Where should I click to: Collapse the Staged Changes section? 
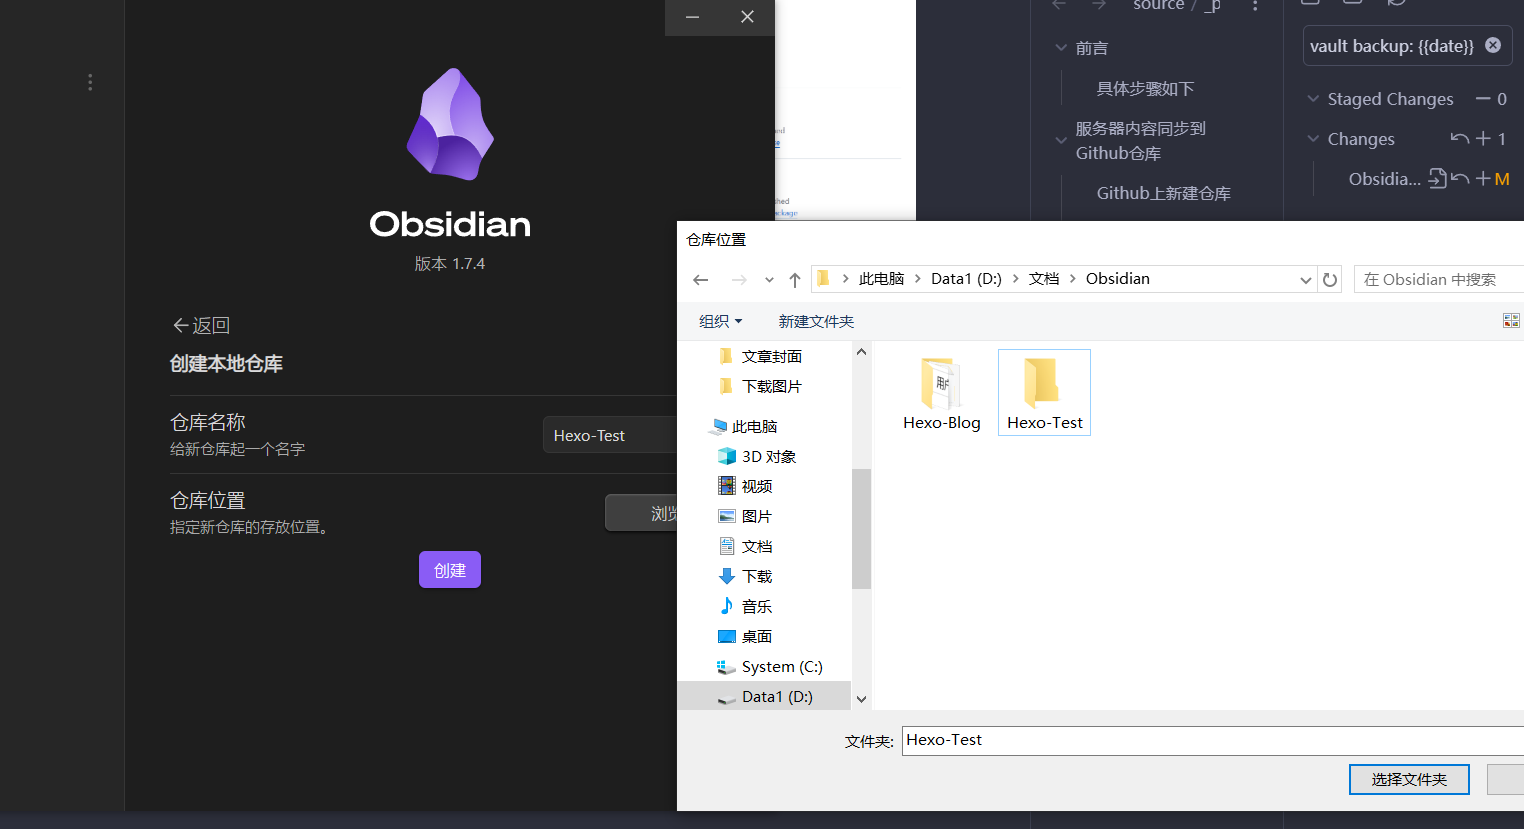tap(1313, 99)
